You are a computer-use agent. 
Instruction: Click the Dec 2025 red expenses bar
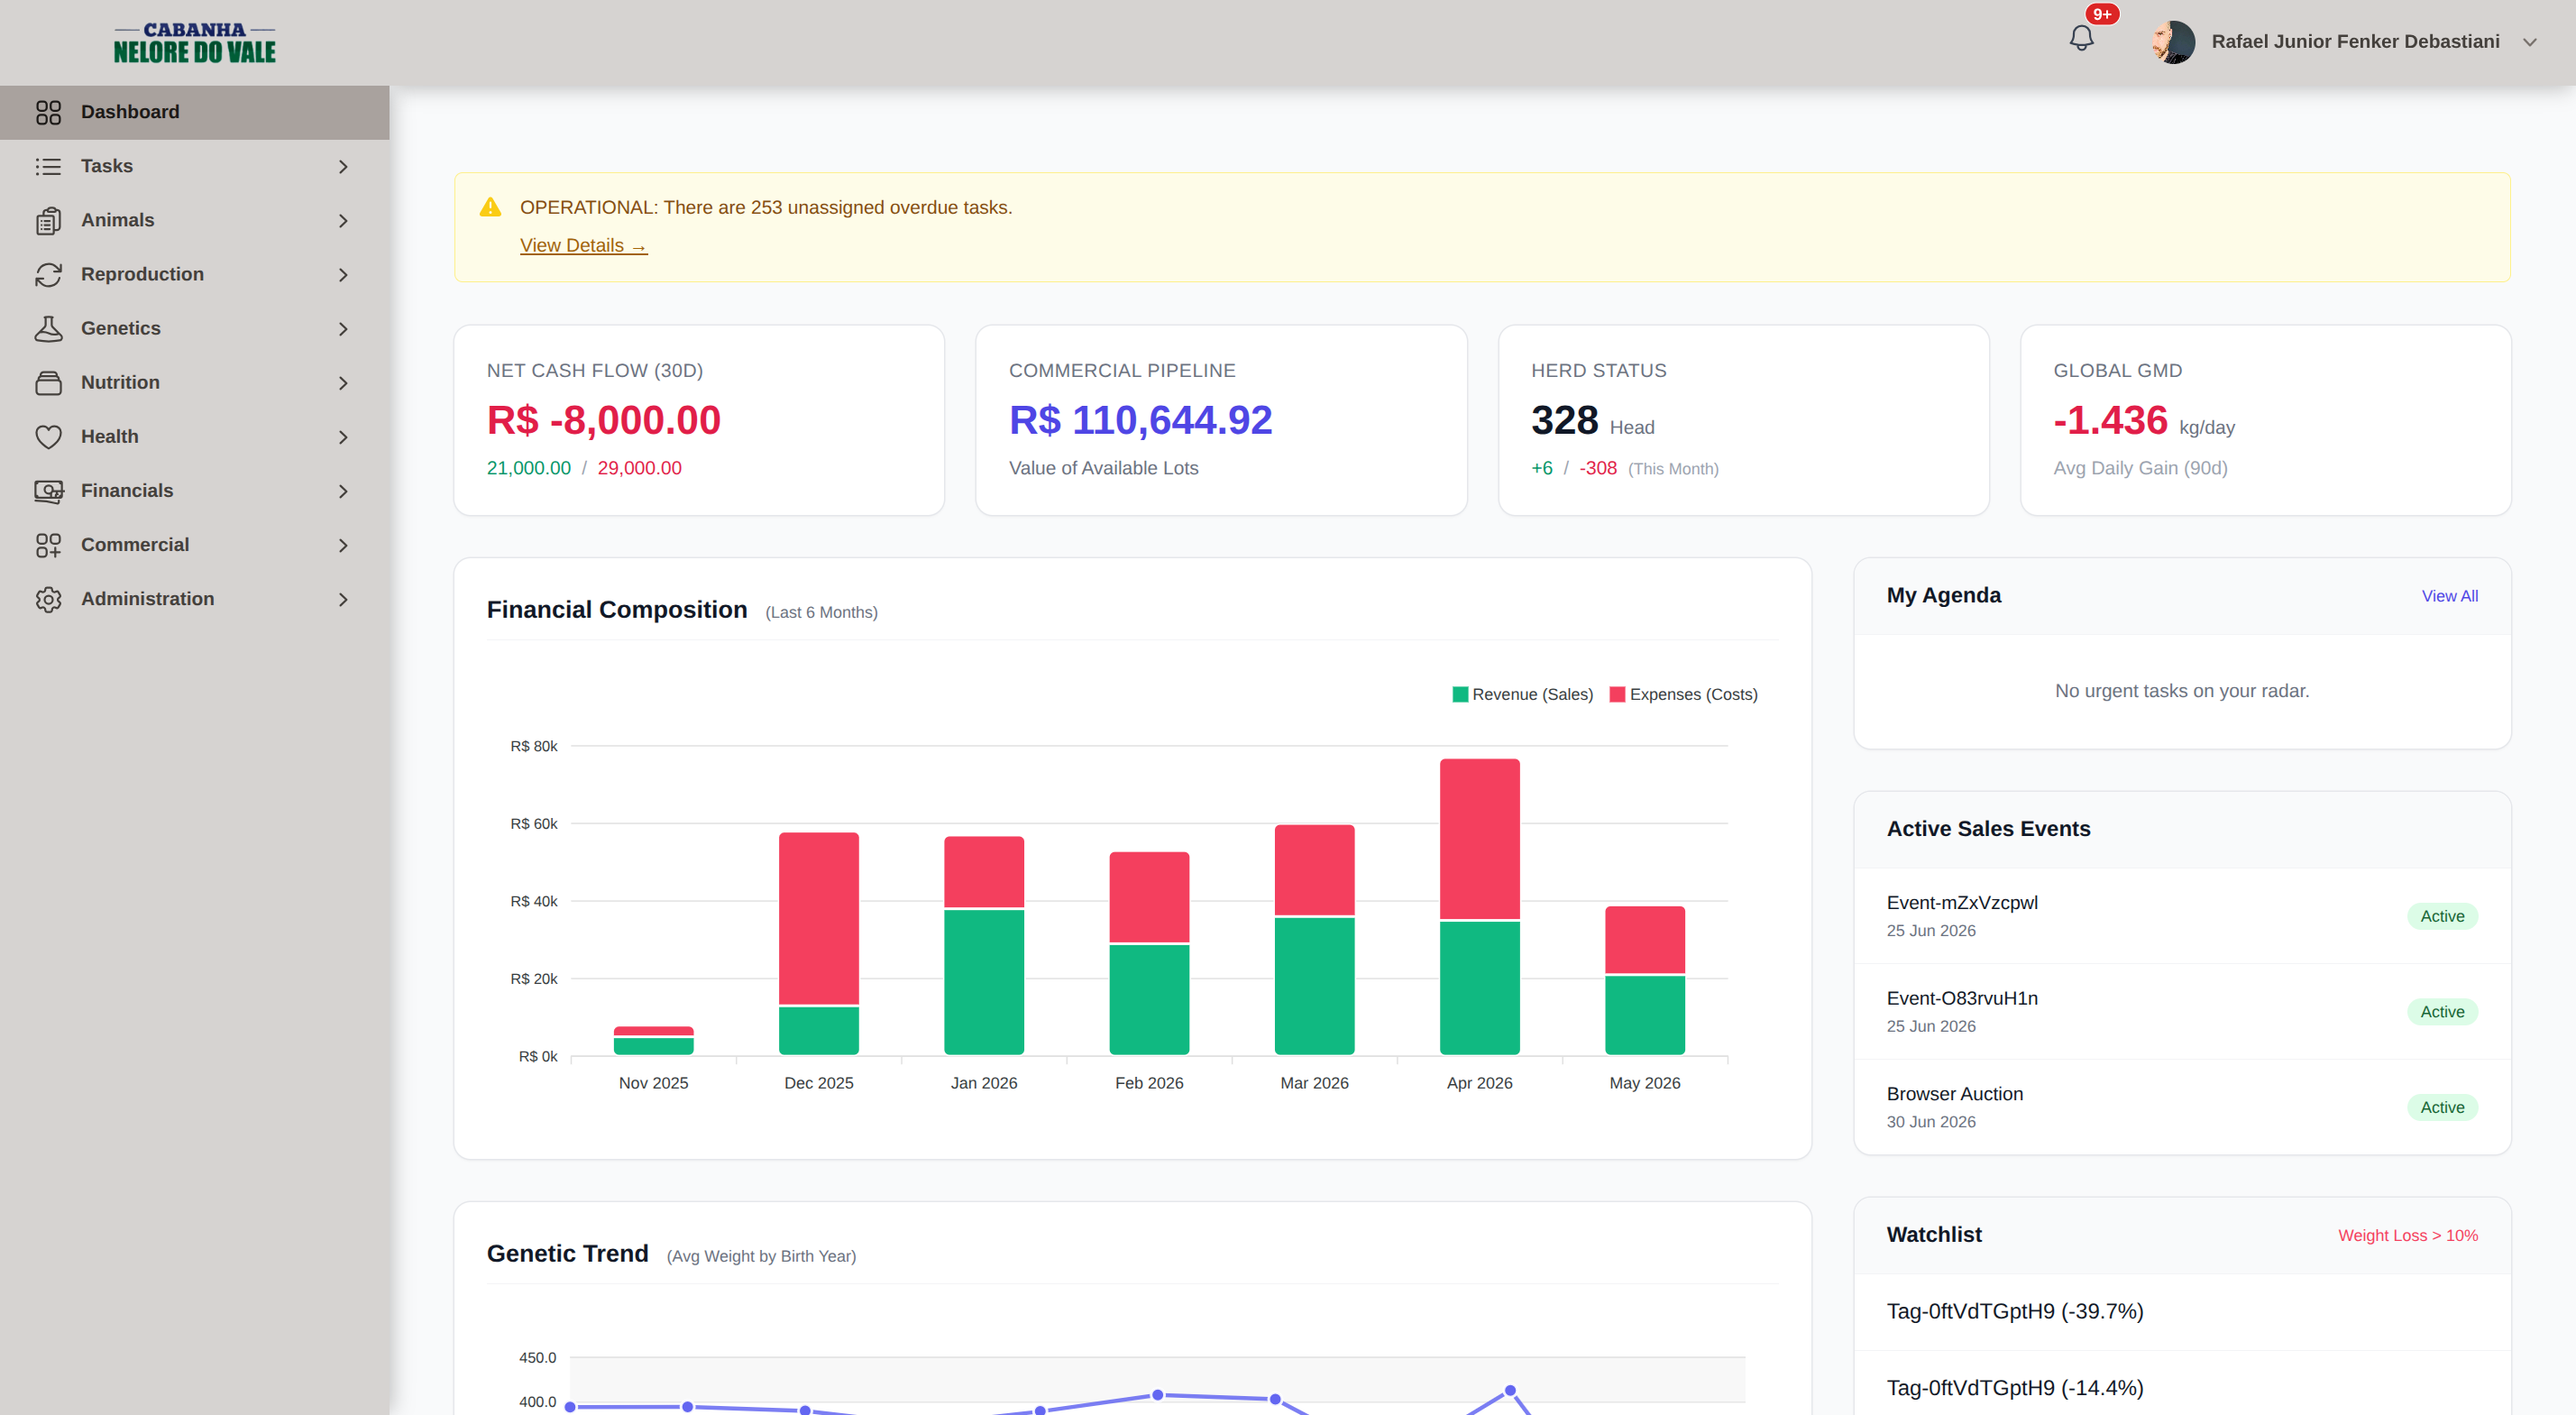(818, 918)
